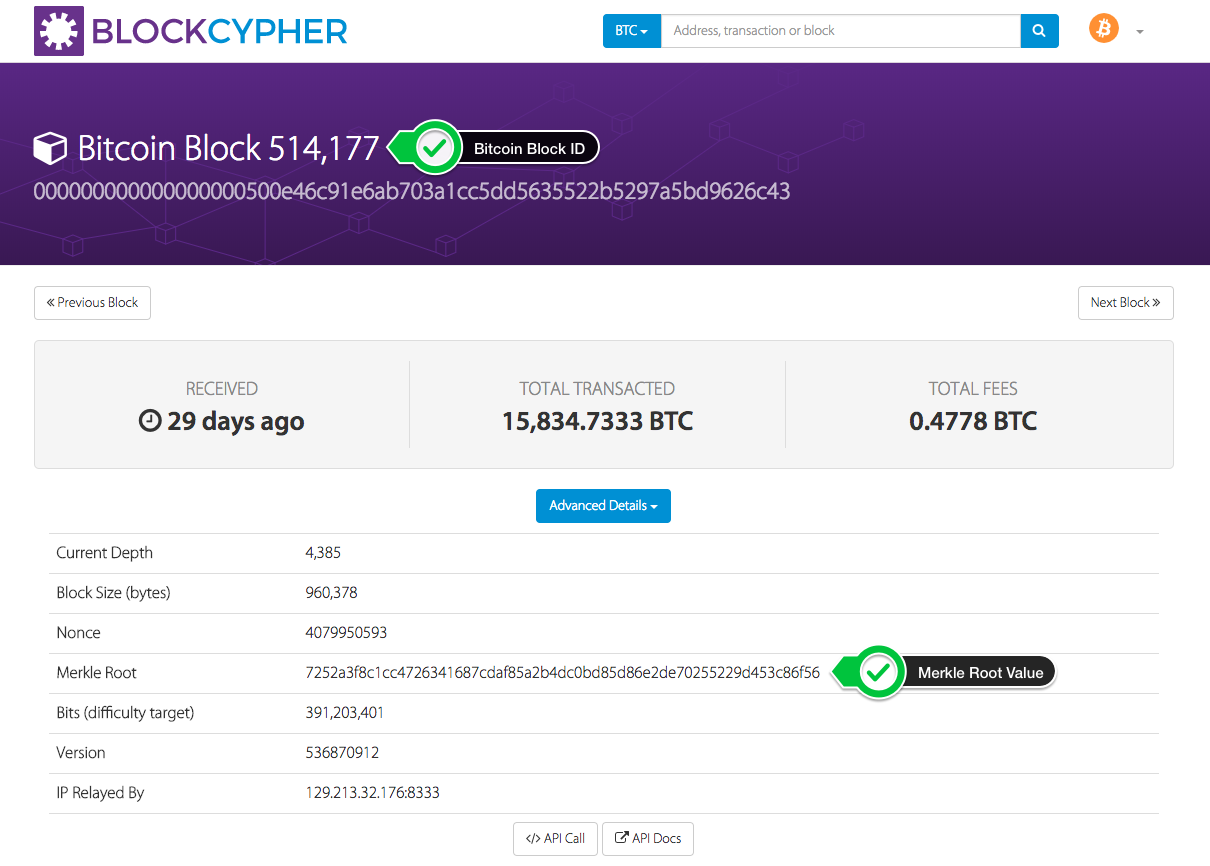Click the clock icon next to 29 days ago
The image size is (1210, 866).
point(149,421)
